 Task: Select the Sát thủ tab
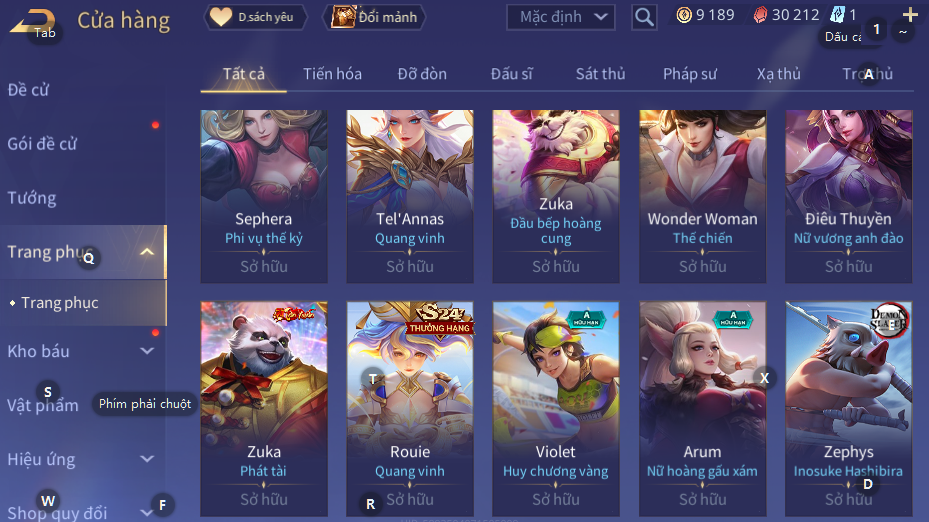click(x=600, y=74)
